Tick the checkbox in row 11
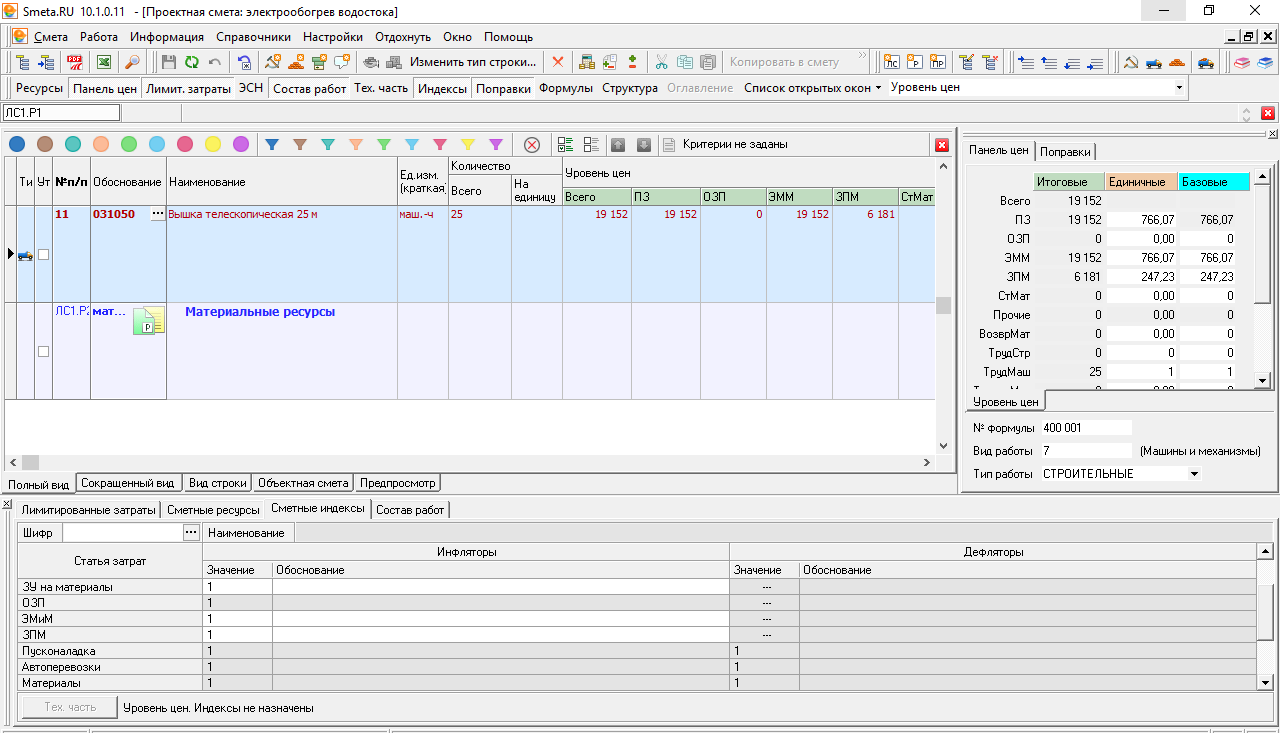Screen dimensions: 1280x733 [43, 255]
